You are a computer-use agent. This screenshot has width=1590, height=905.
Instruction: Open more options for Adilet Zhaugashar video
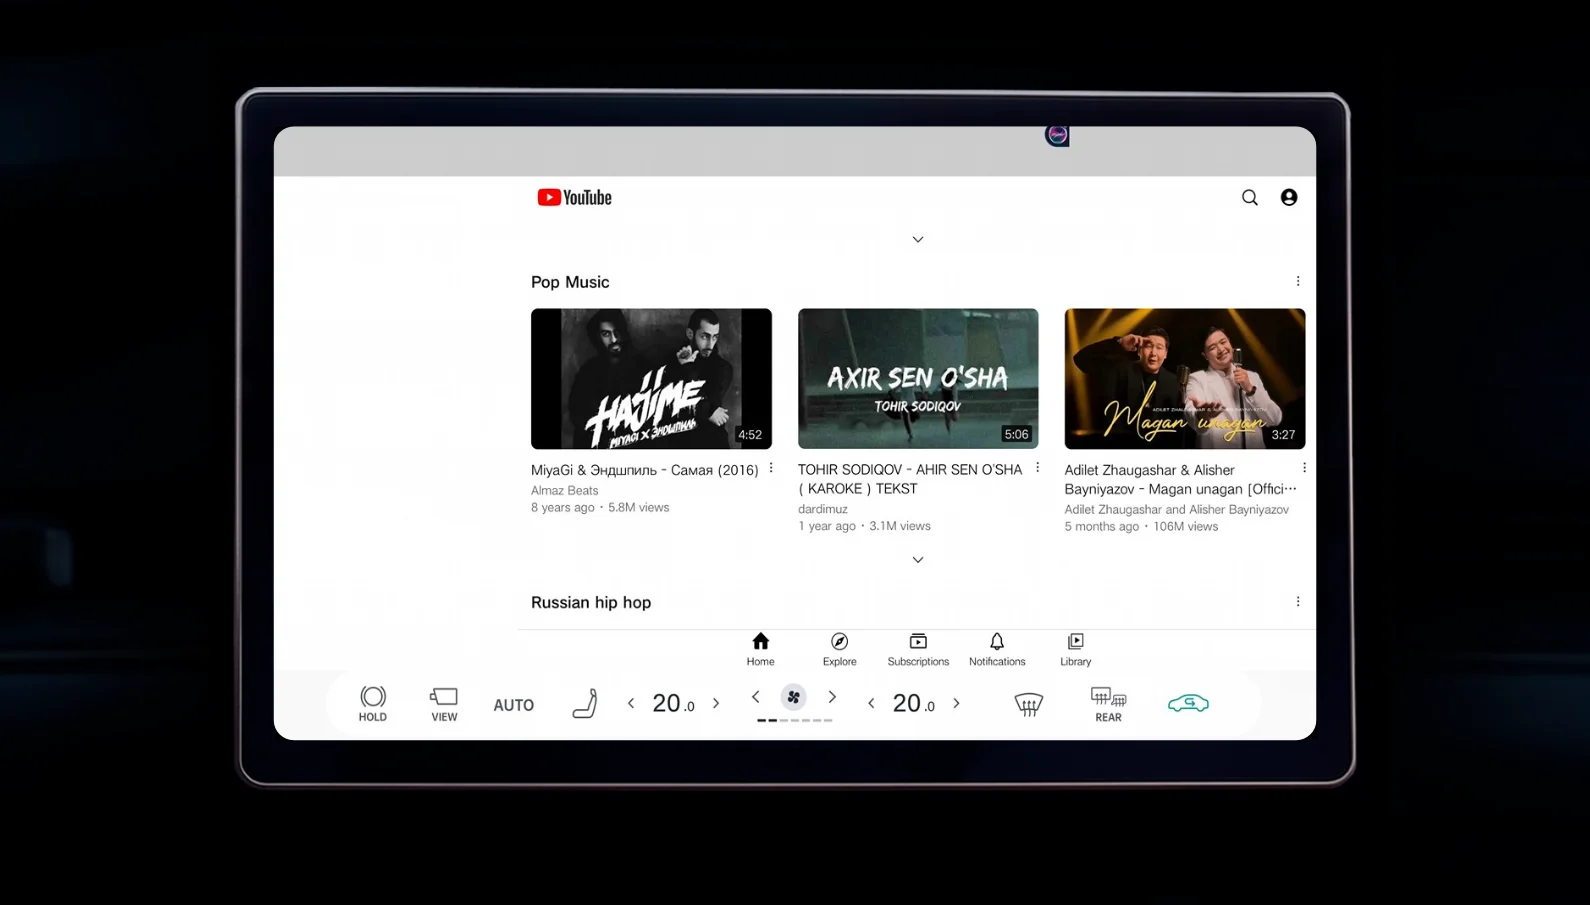pyautogui.click(x=1304, y=468)
